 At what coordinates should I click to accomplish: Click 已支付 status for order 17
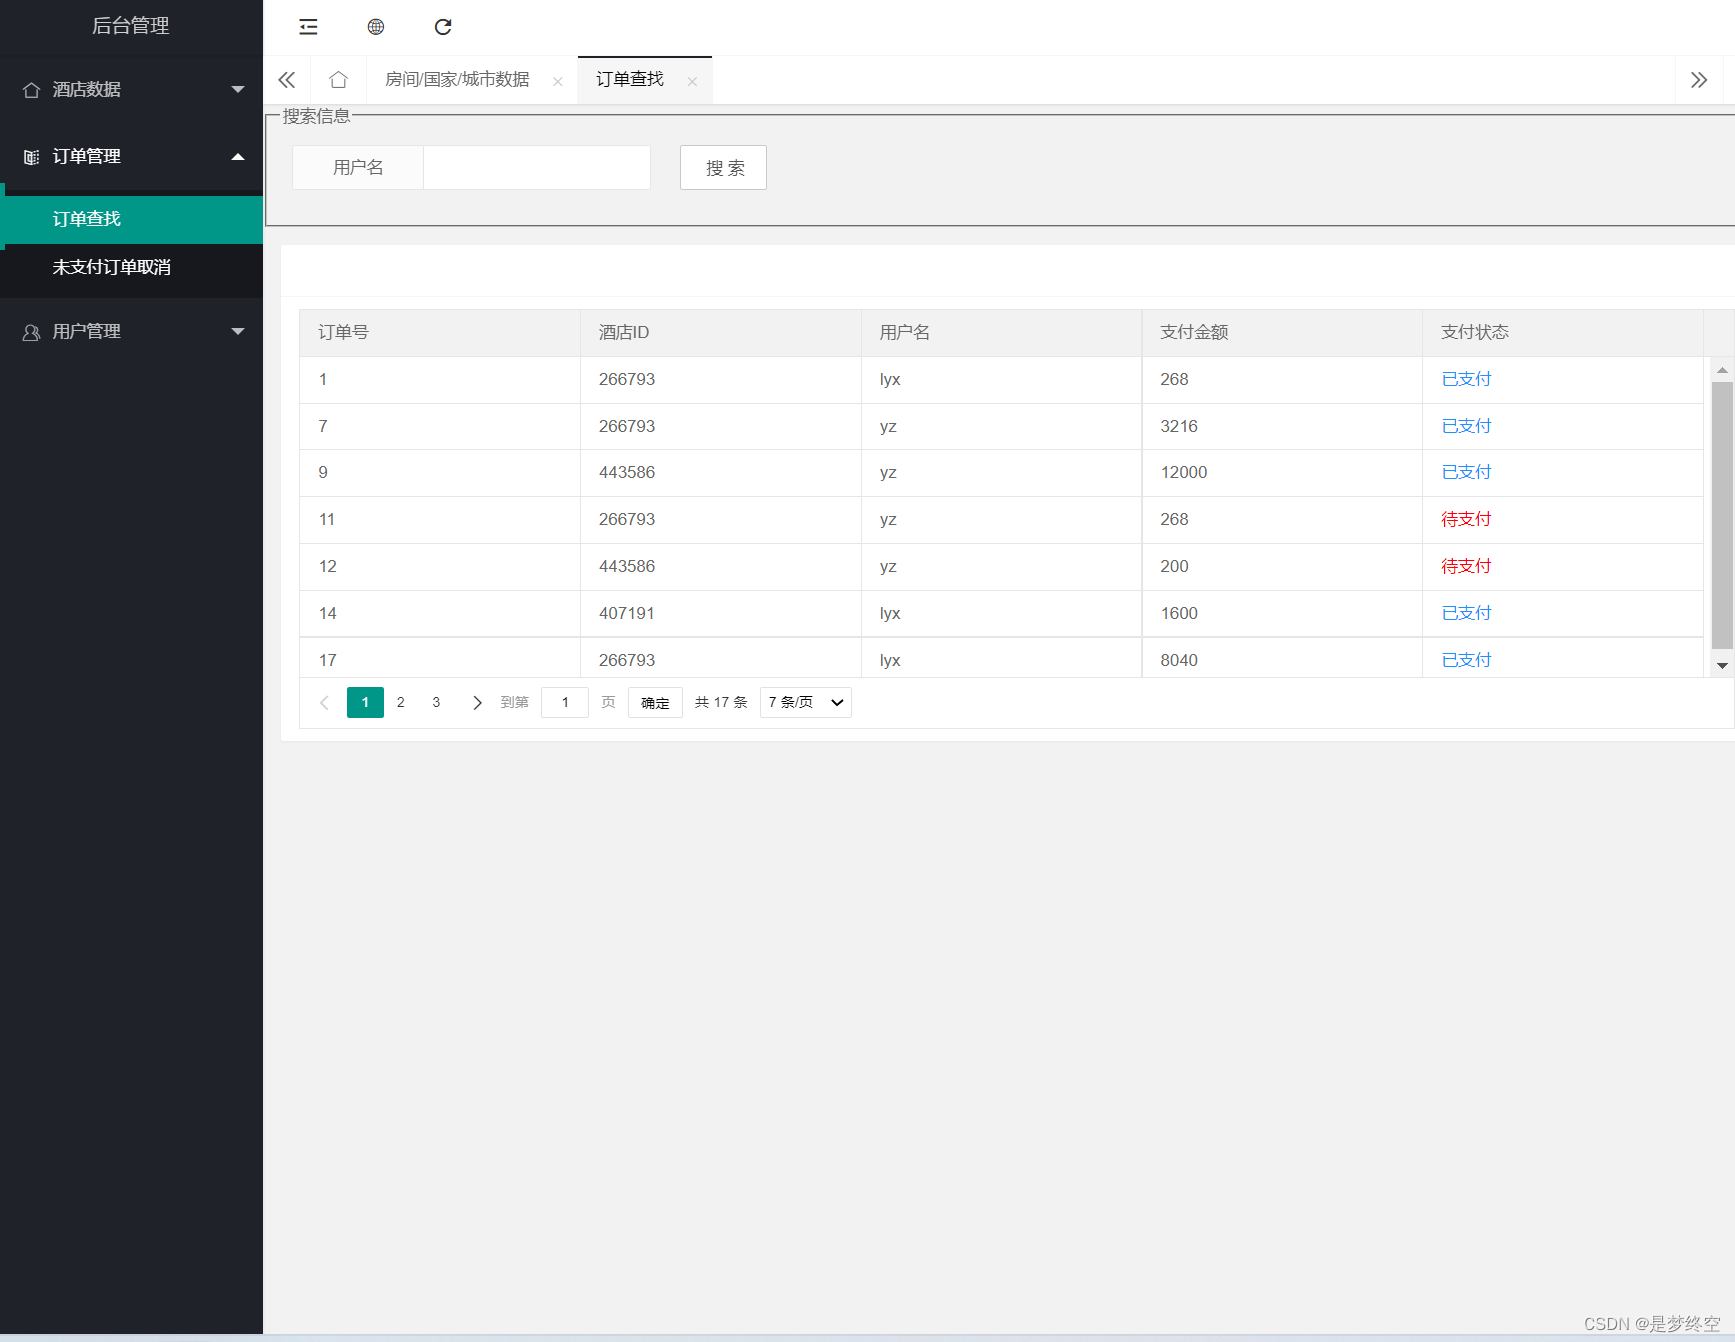(1466, 660)
